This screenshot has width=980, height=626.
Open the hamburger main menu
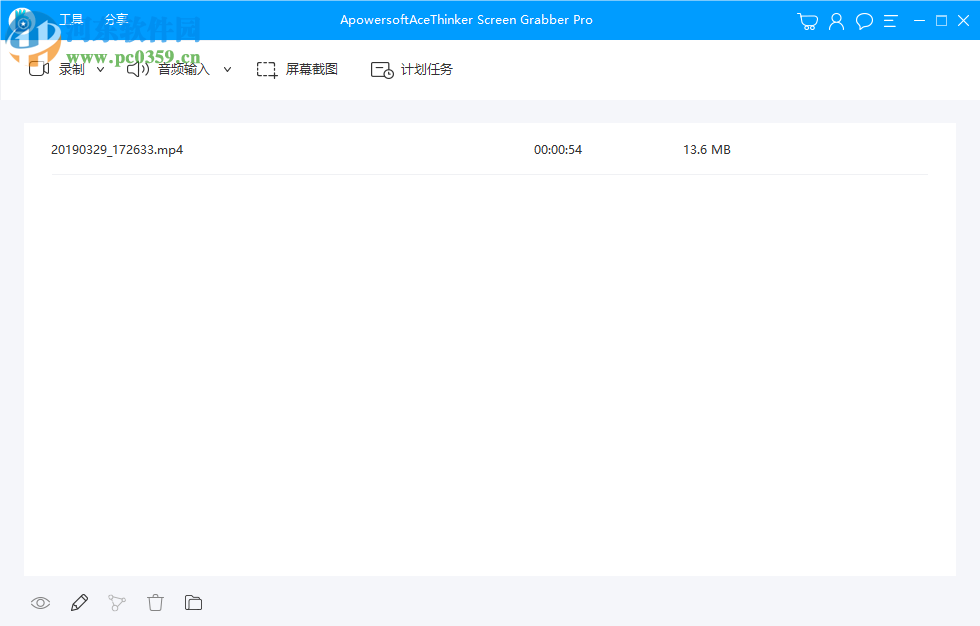coord(890,20)
